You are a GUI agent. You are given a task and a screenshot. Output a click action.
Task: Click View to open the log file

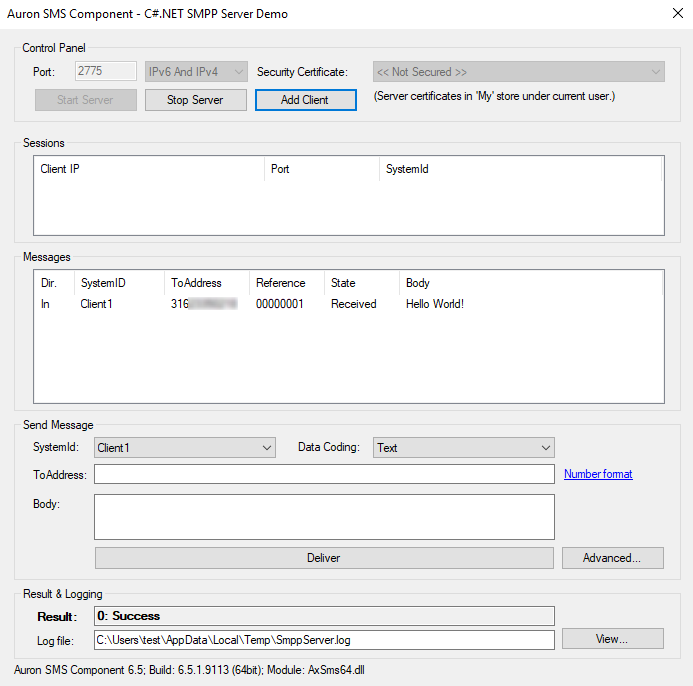click(x=612, y=639)
